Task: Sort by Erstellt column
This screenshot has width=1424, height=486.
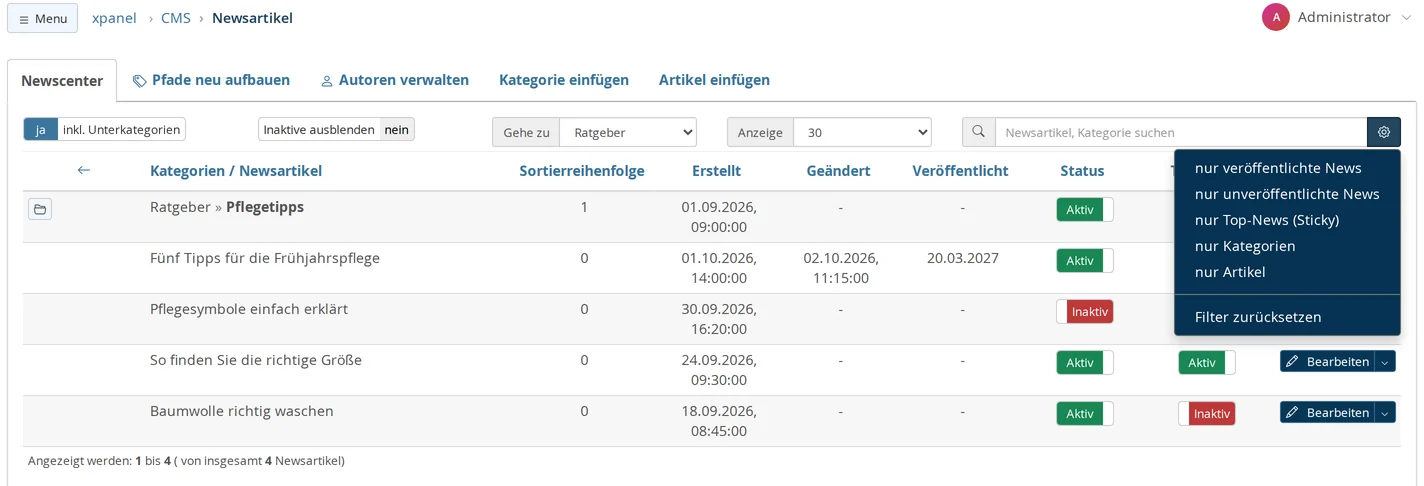Action: pos(716,171)
